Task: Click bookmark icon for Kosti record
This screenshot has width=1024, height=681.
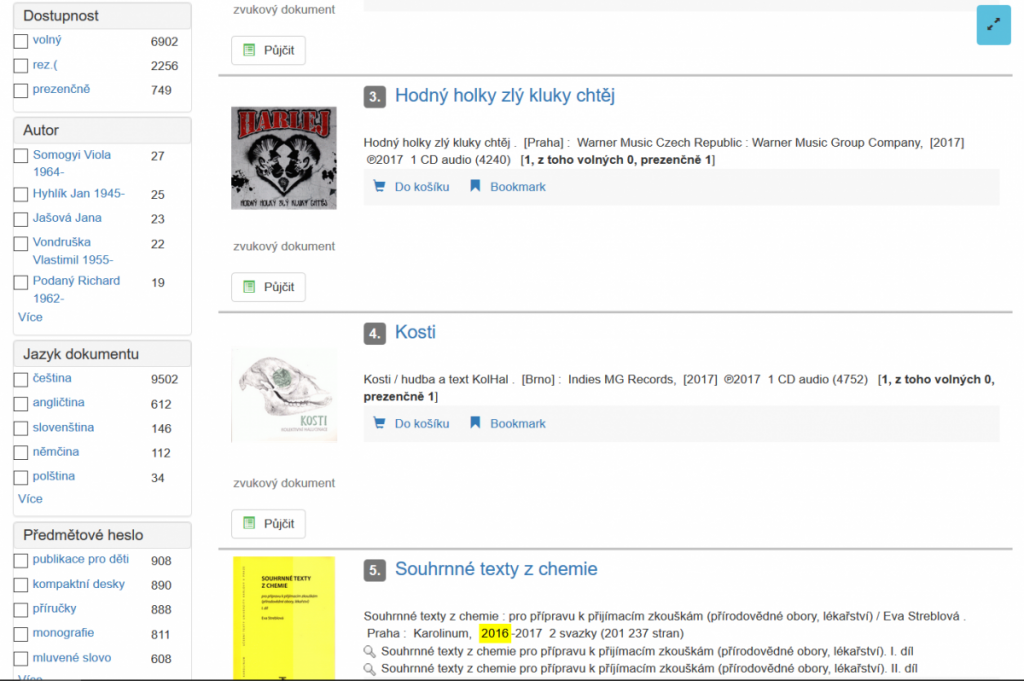Action: [x=476, y=423]
